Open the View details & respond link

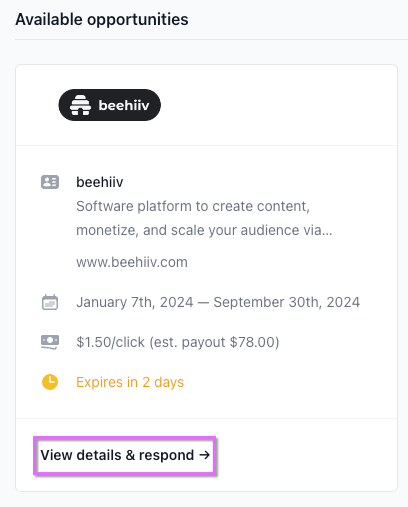click(125, 455)
